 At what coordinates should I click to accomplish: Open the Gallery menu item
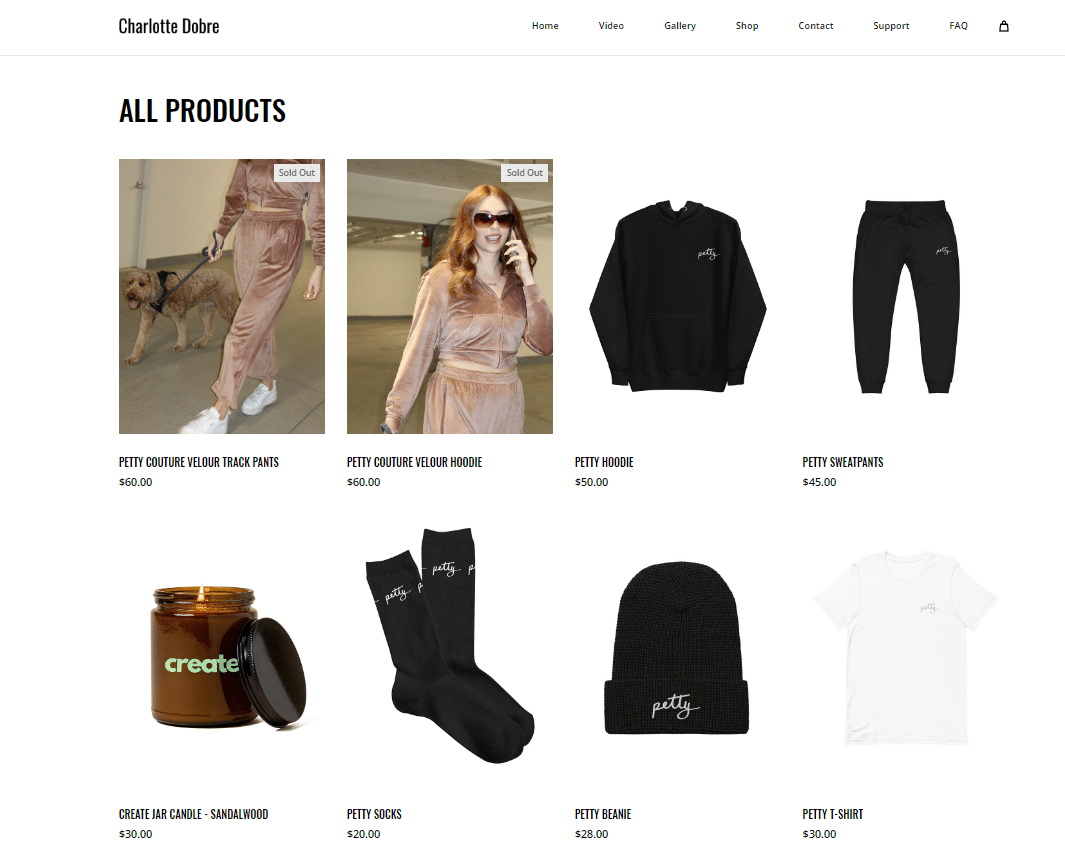pos(679,26)
